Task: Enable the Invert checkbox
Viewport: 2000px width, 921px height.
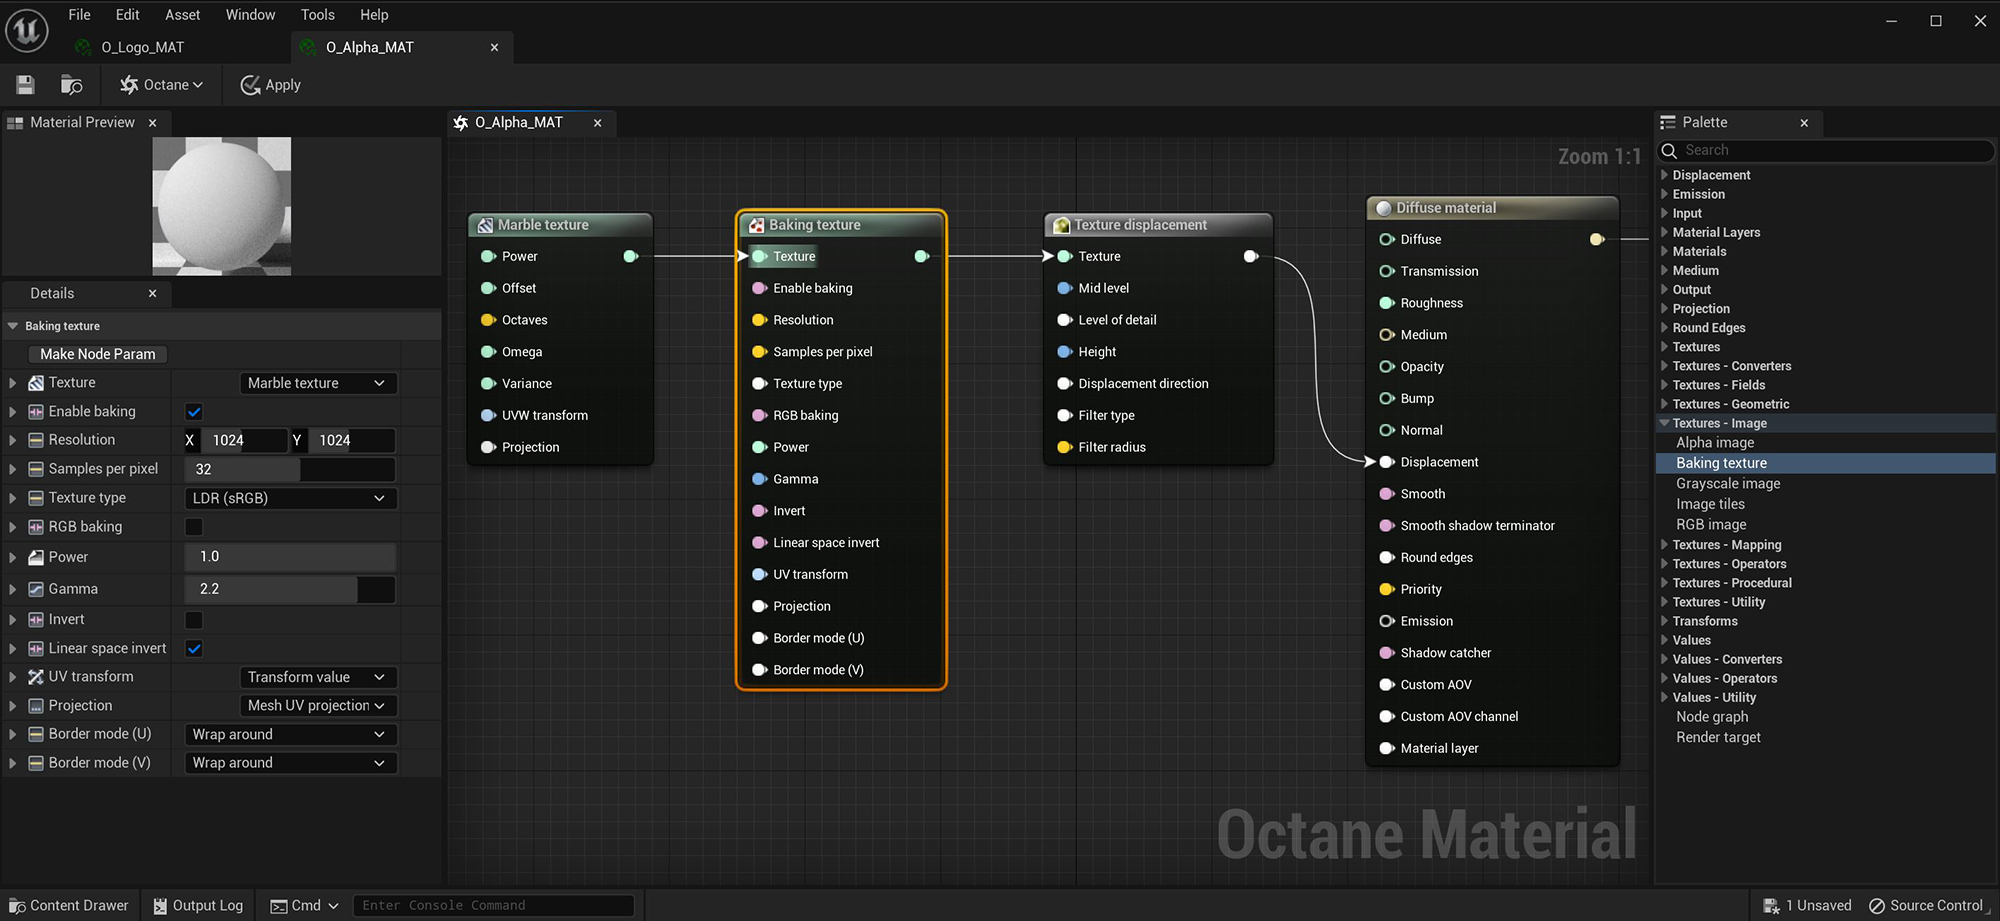Action: (194, 620)
